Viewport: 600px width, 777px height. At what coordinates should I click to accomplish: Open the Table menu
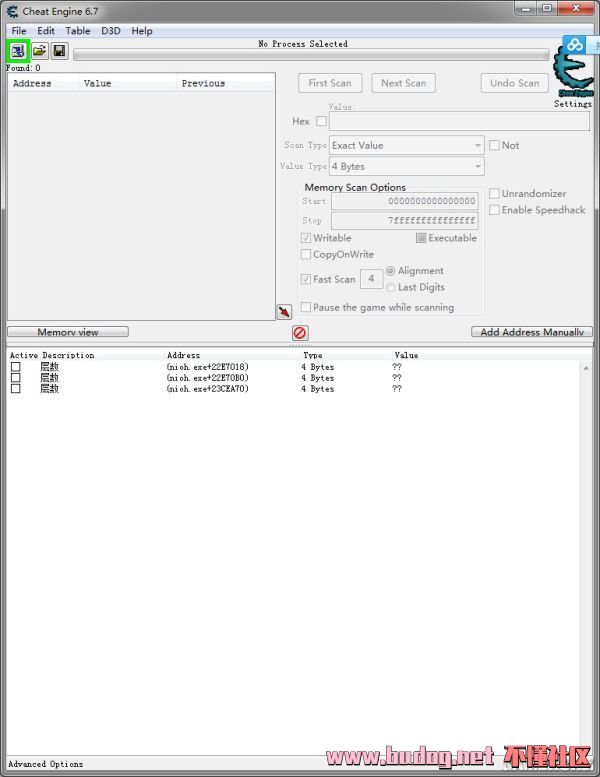(x=78, y=31)
